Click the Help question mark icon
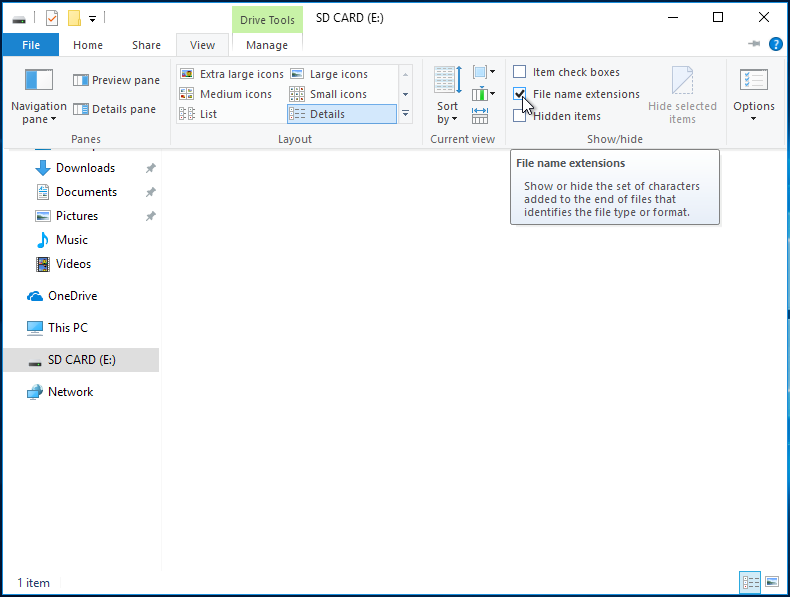790x597 pixels. pos(775,45)
